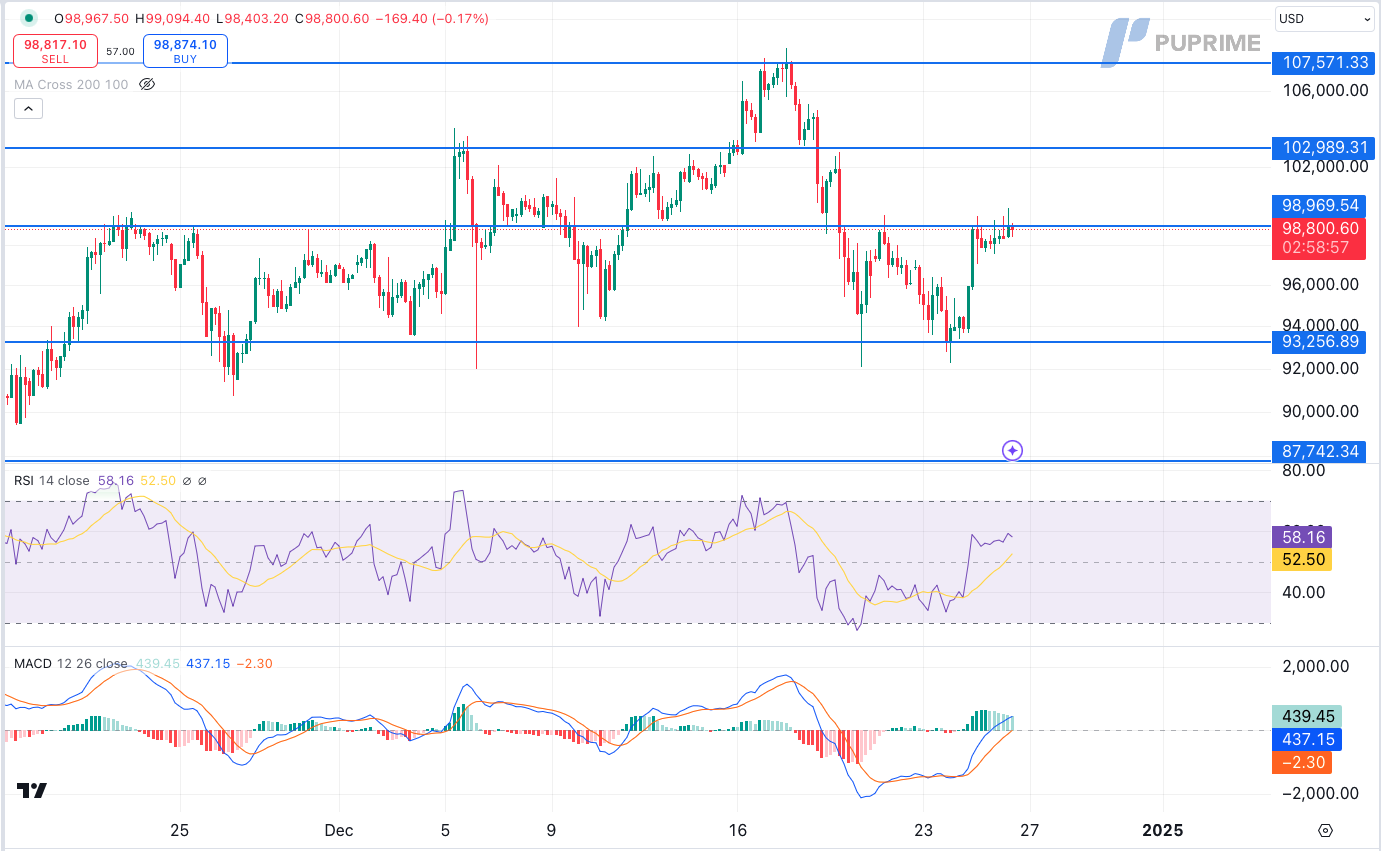This screenshot has height=851, width=1381.
Task: Unhide the MA Cross indicator via eye icon
Action: pos(147,84)
